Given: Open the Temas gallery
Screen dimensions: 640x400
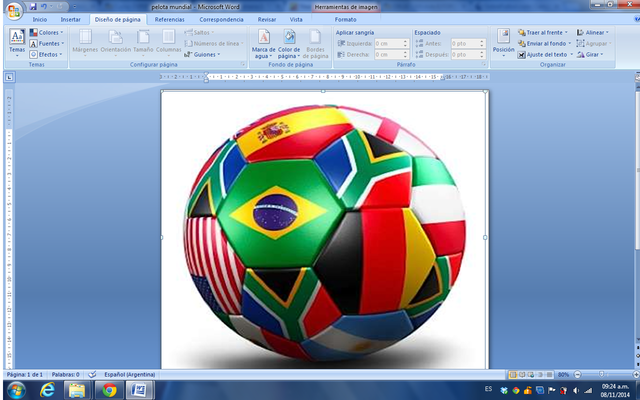Looking at the screenshot, I should click(17, 43).
